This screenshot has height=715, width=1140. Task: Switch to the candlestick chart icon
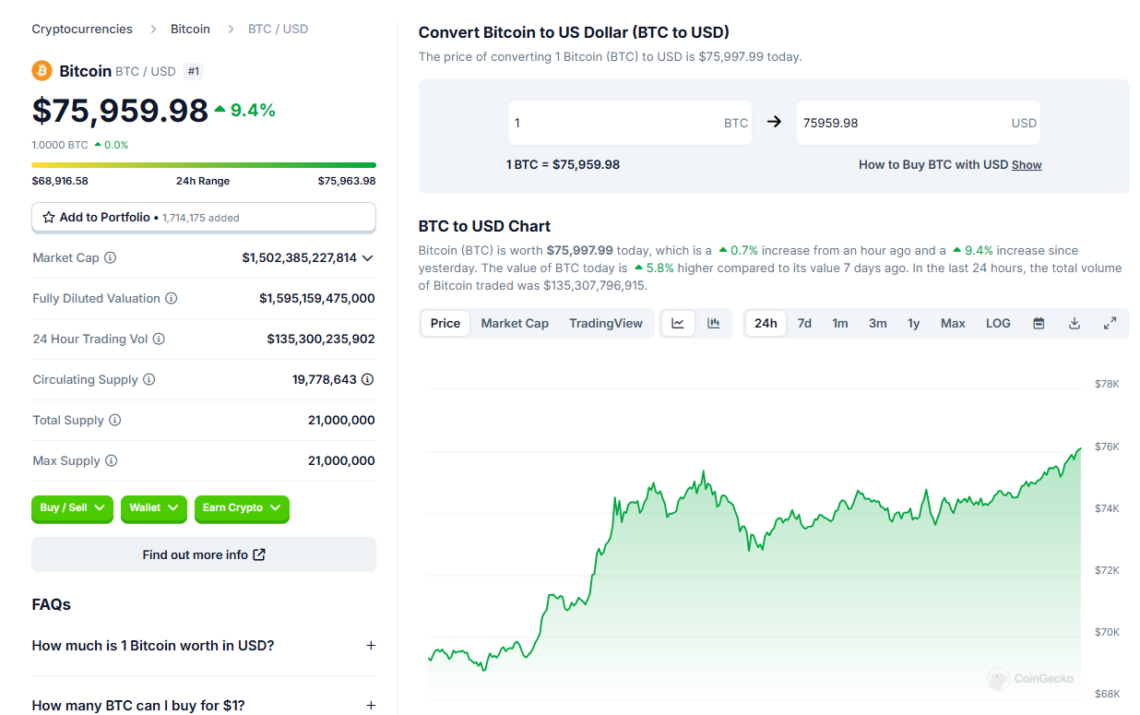[x=713, y=323]
